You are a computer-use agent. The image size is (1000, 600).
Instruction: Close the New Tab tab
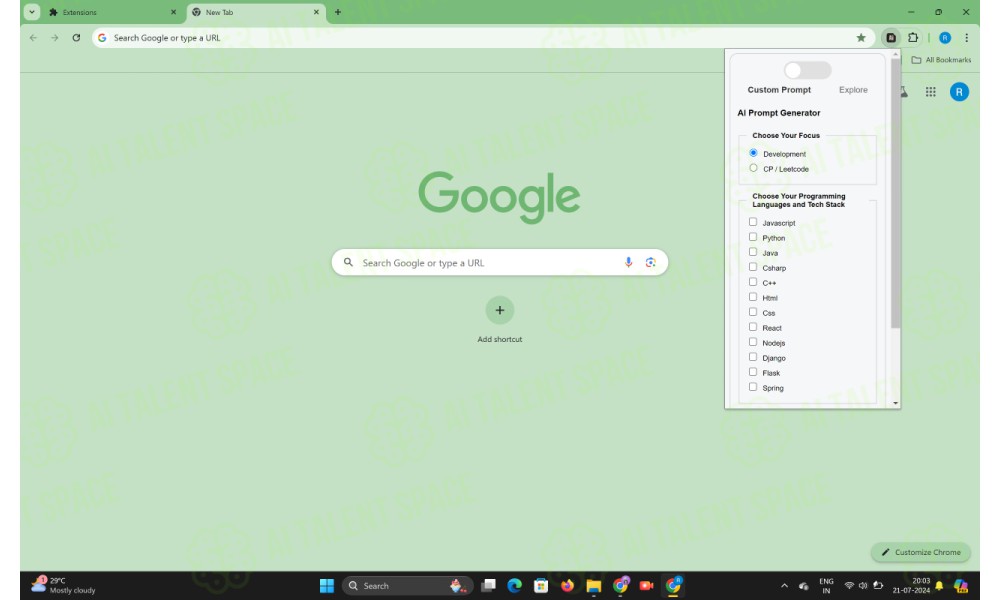pyautogui.click(x=316, y=12)
